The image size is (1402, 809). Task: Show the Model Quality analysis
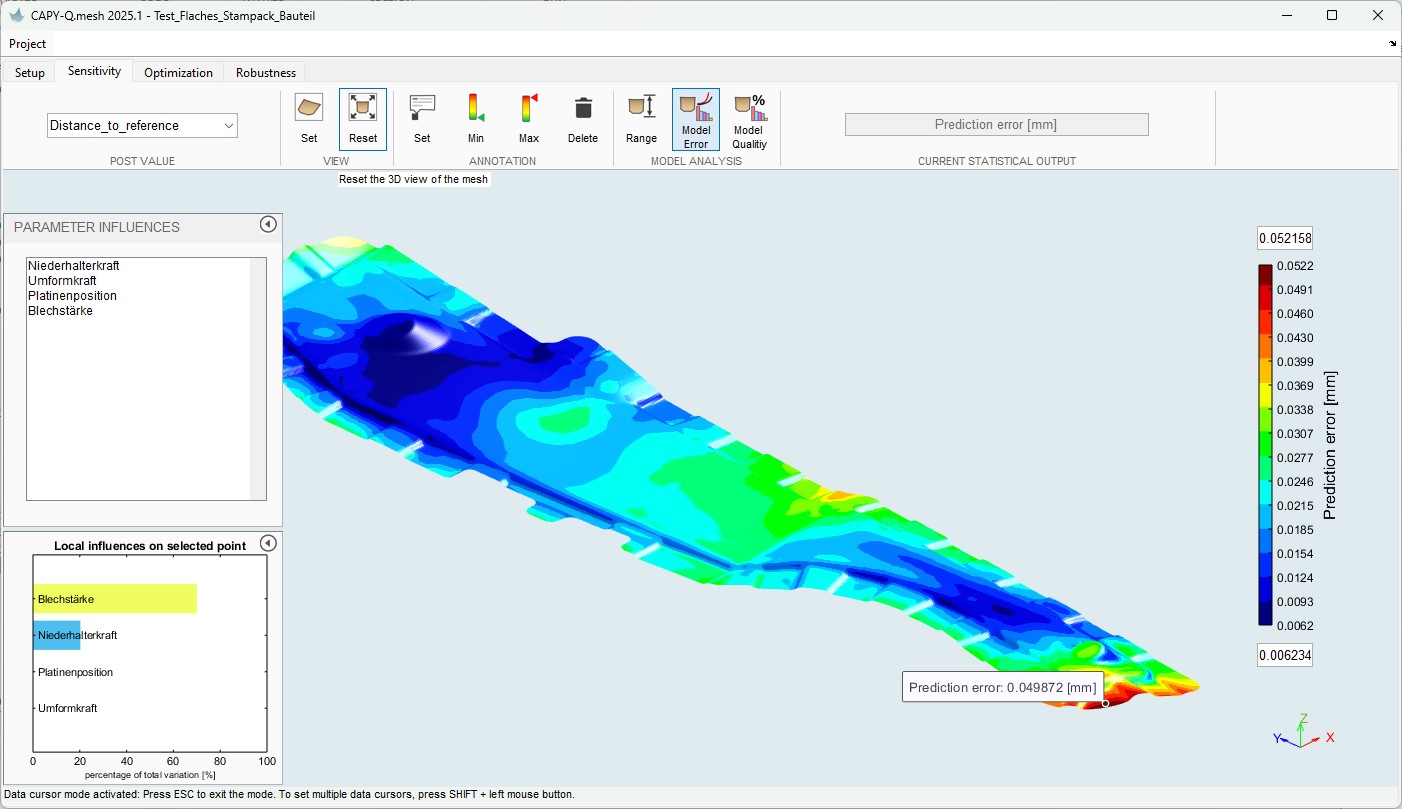(749, 120)
